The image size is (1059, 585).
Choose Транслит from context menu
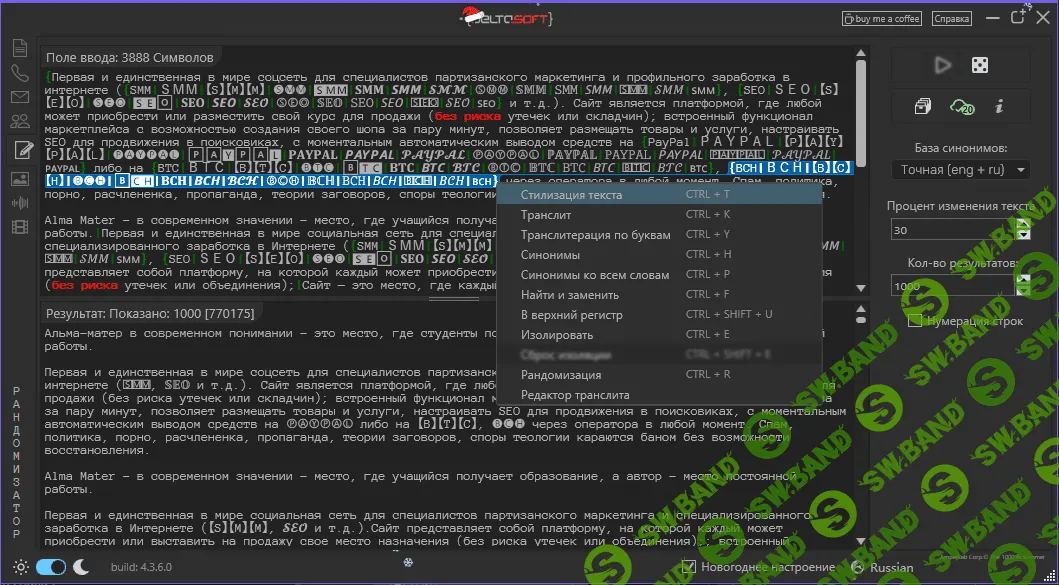(659, 215)
